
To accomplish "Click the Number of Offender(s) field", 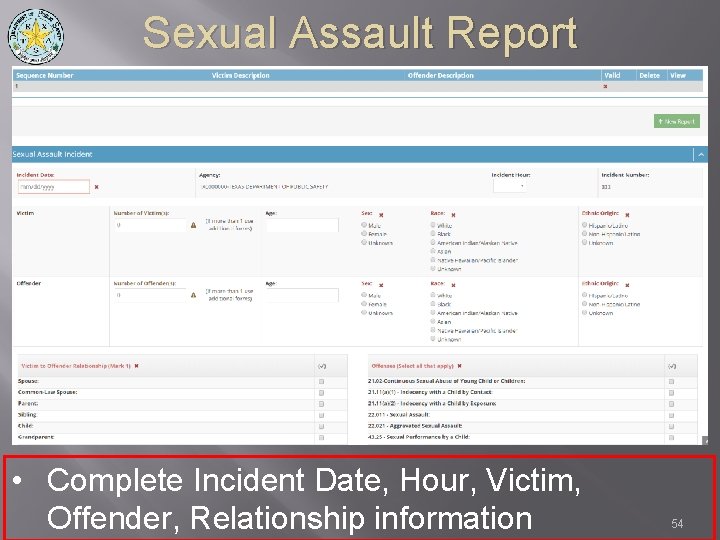I will [151, 295].
